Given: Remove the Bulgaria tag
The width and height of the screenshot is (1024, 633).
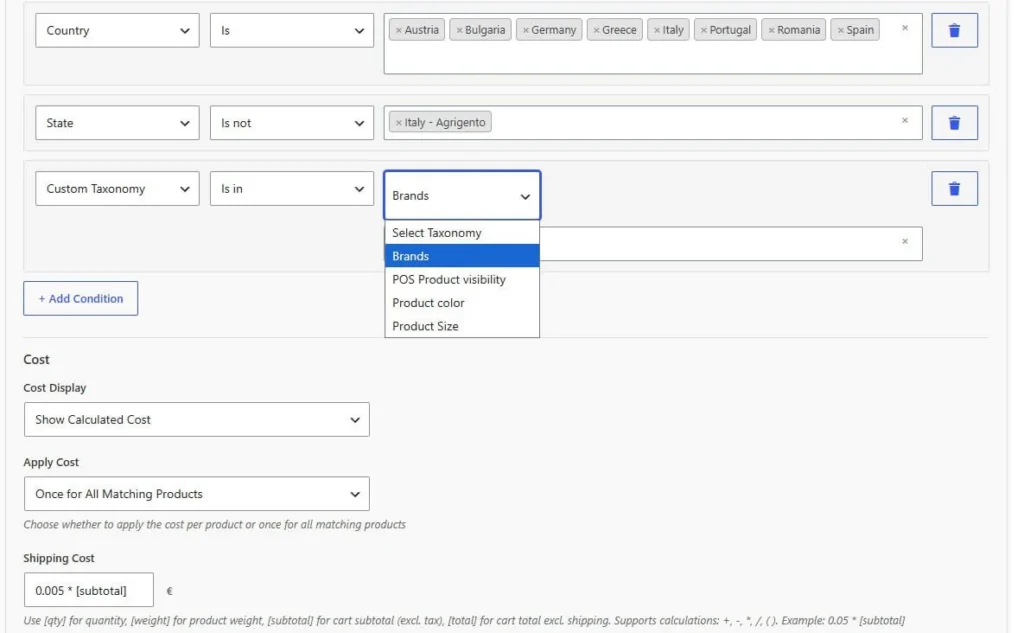Looking at the screenshot, I should coord(459,30).
